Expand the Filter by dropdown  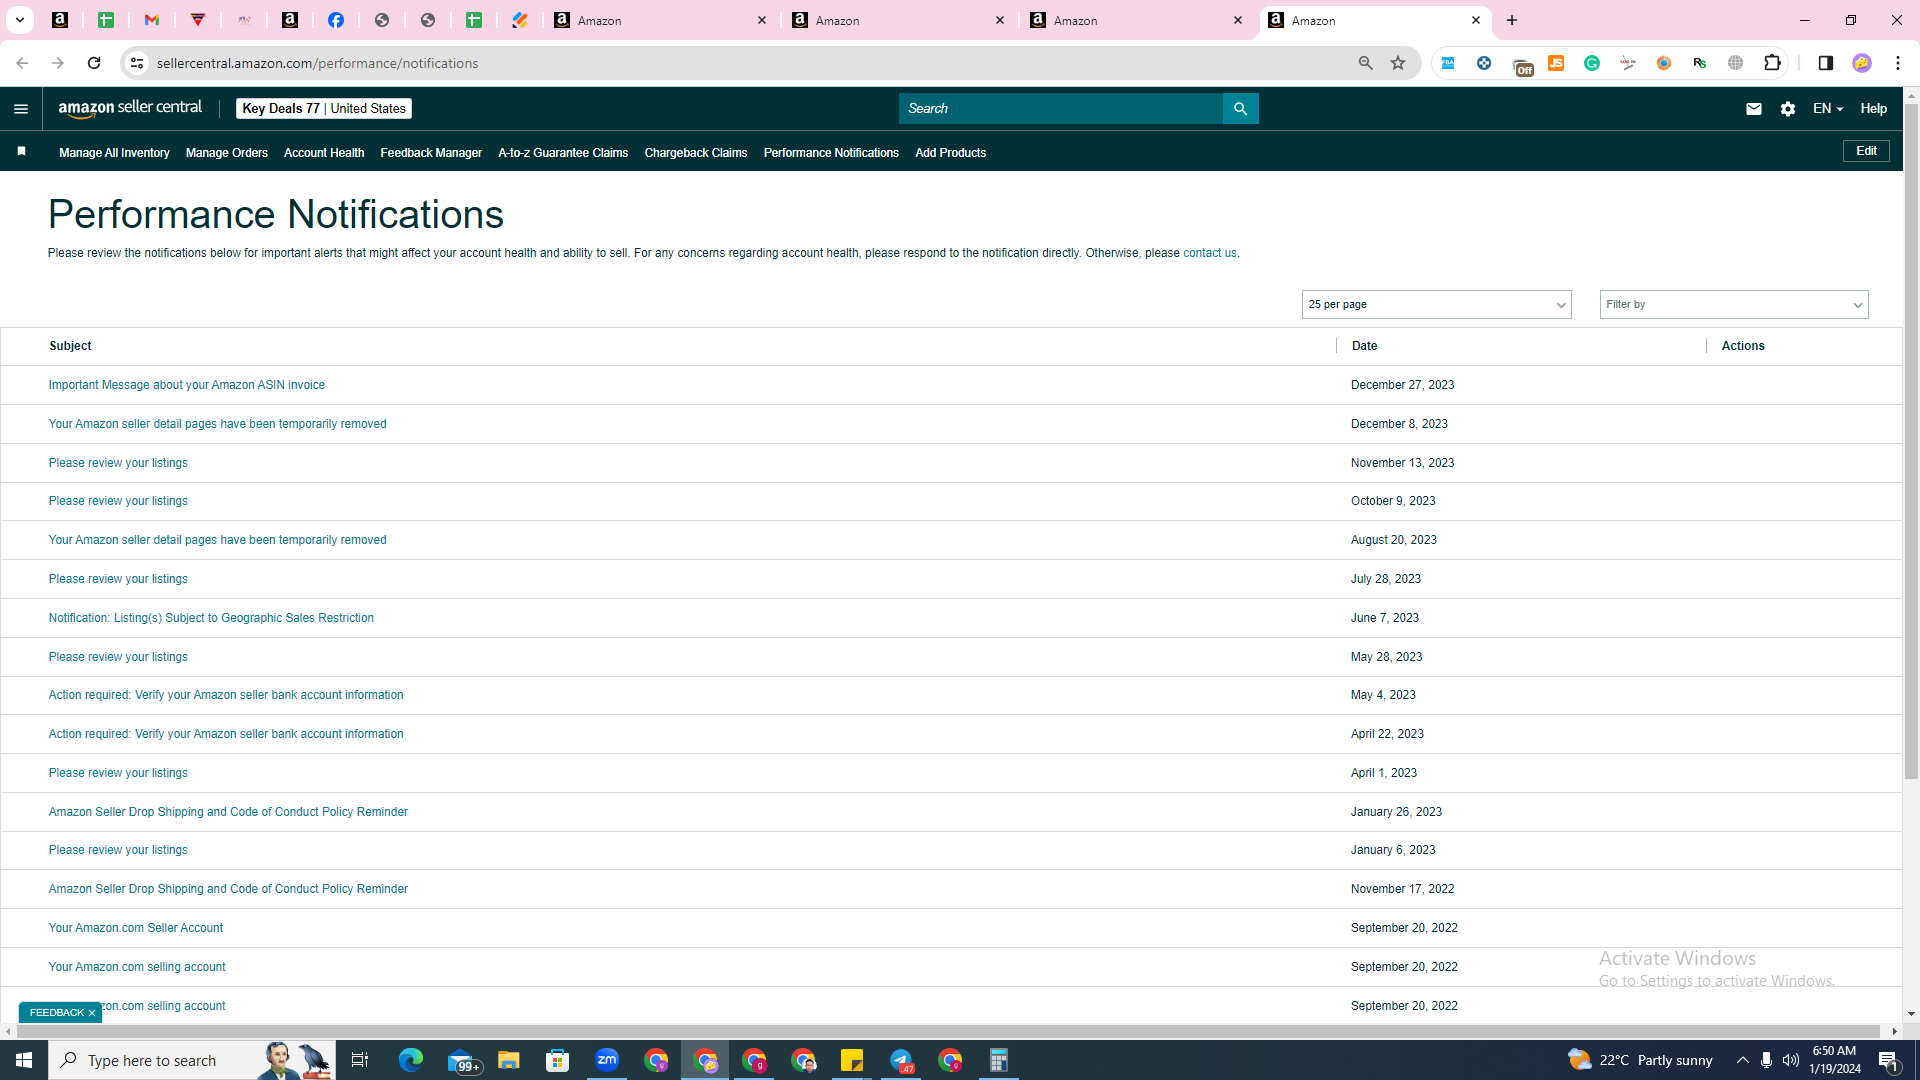pos(1734,305)
